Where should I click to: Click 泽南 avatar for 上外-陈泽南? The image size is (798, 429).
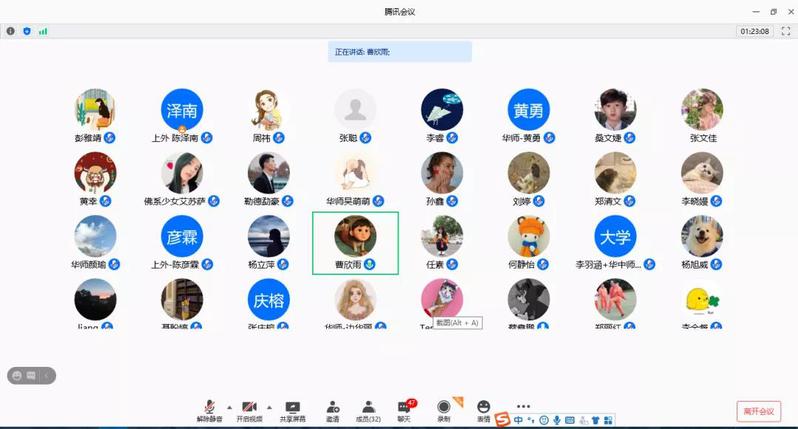point(182,110)
